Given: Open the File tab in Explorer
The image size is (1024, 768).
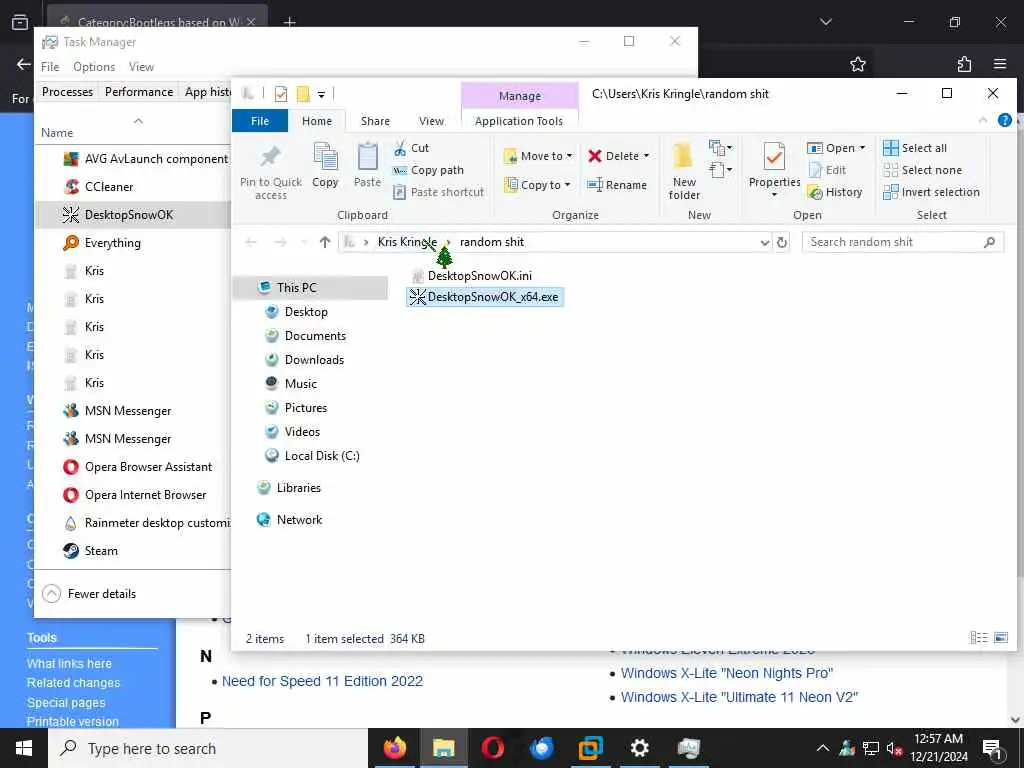Looking at the screenshot, I should [x=260, y=121].
